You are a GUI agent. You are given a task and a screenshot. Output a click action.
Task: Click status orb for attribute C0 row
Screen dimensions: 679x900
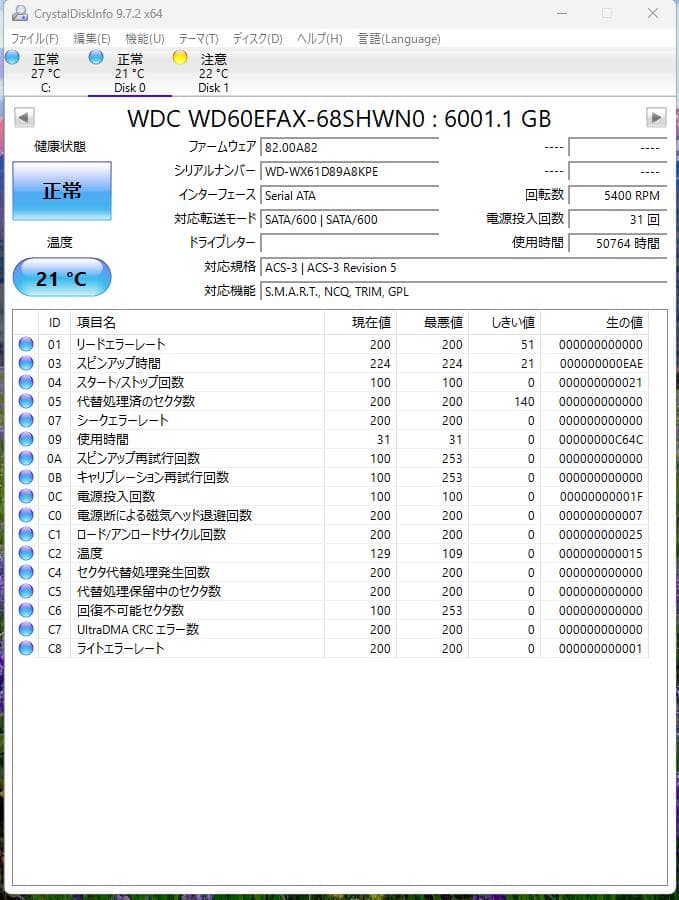26,515
